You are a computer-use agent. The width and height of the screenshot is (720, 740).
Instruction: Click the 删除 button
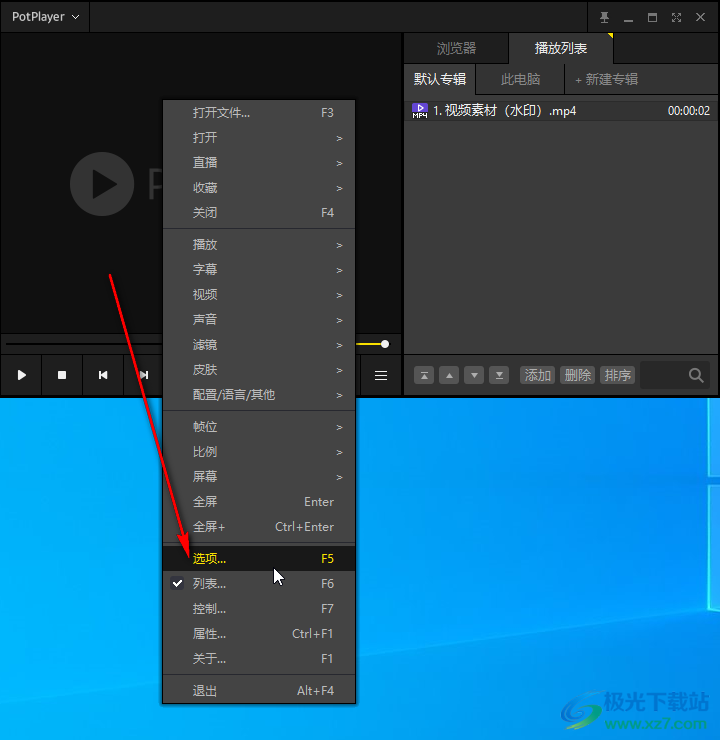pyautogui.click(x=578, y=376)
